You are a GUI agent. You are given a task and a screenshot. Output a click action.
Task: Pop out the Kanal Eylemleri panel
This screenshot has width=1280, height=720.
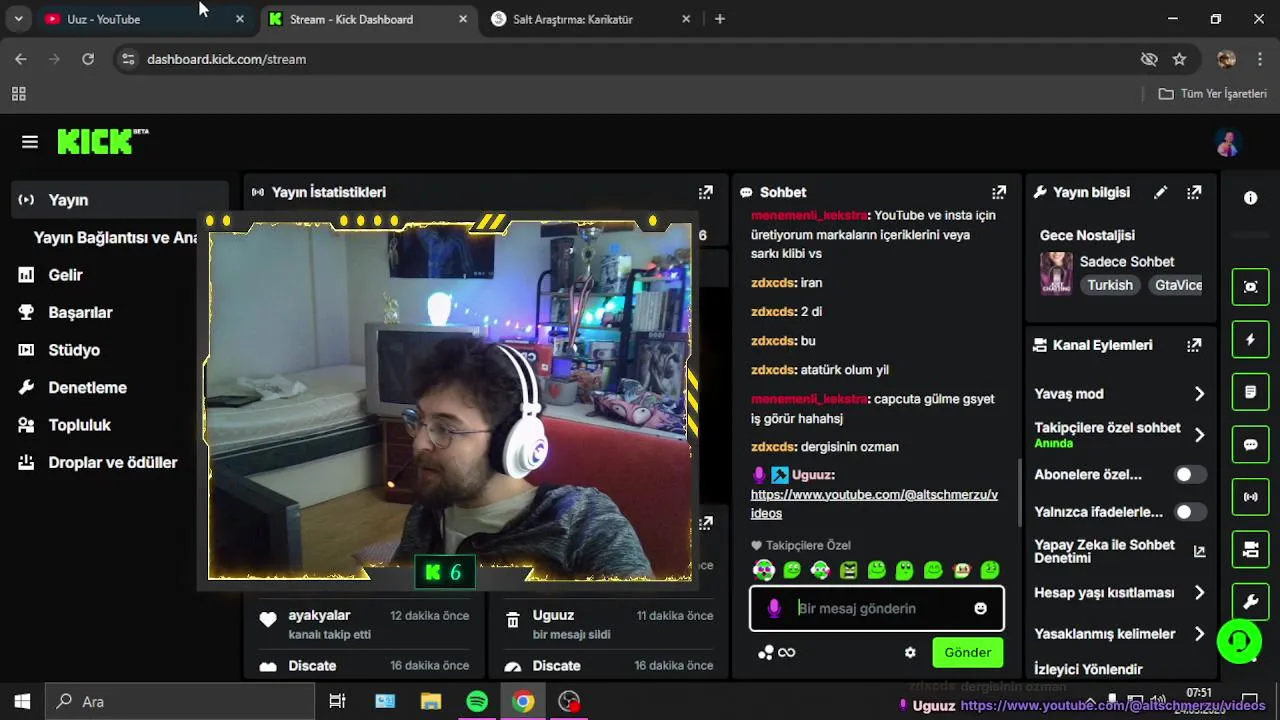pos(1194,345)
